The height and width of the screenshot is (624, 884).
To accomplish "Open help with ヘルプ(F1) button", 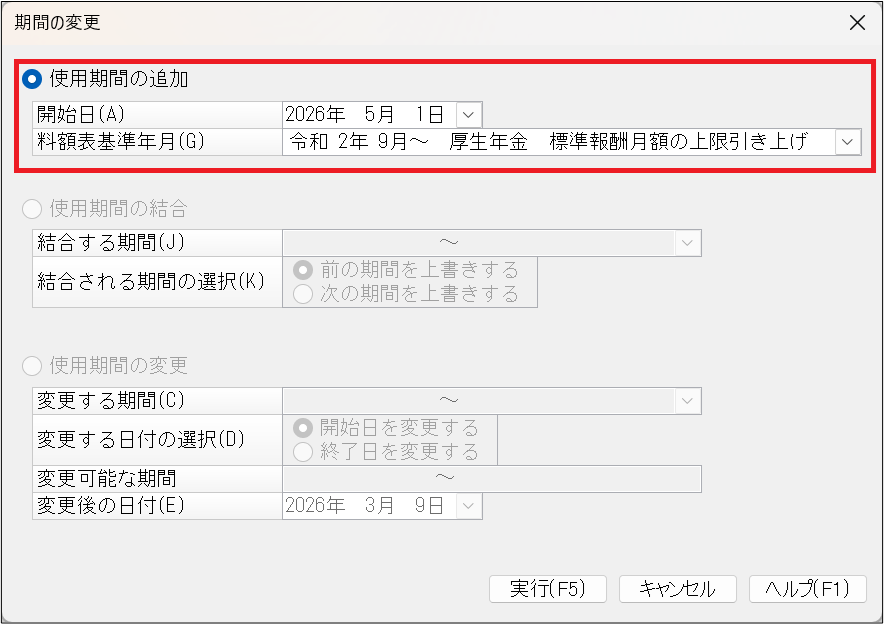I will click(x=807, y=589).
